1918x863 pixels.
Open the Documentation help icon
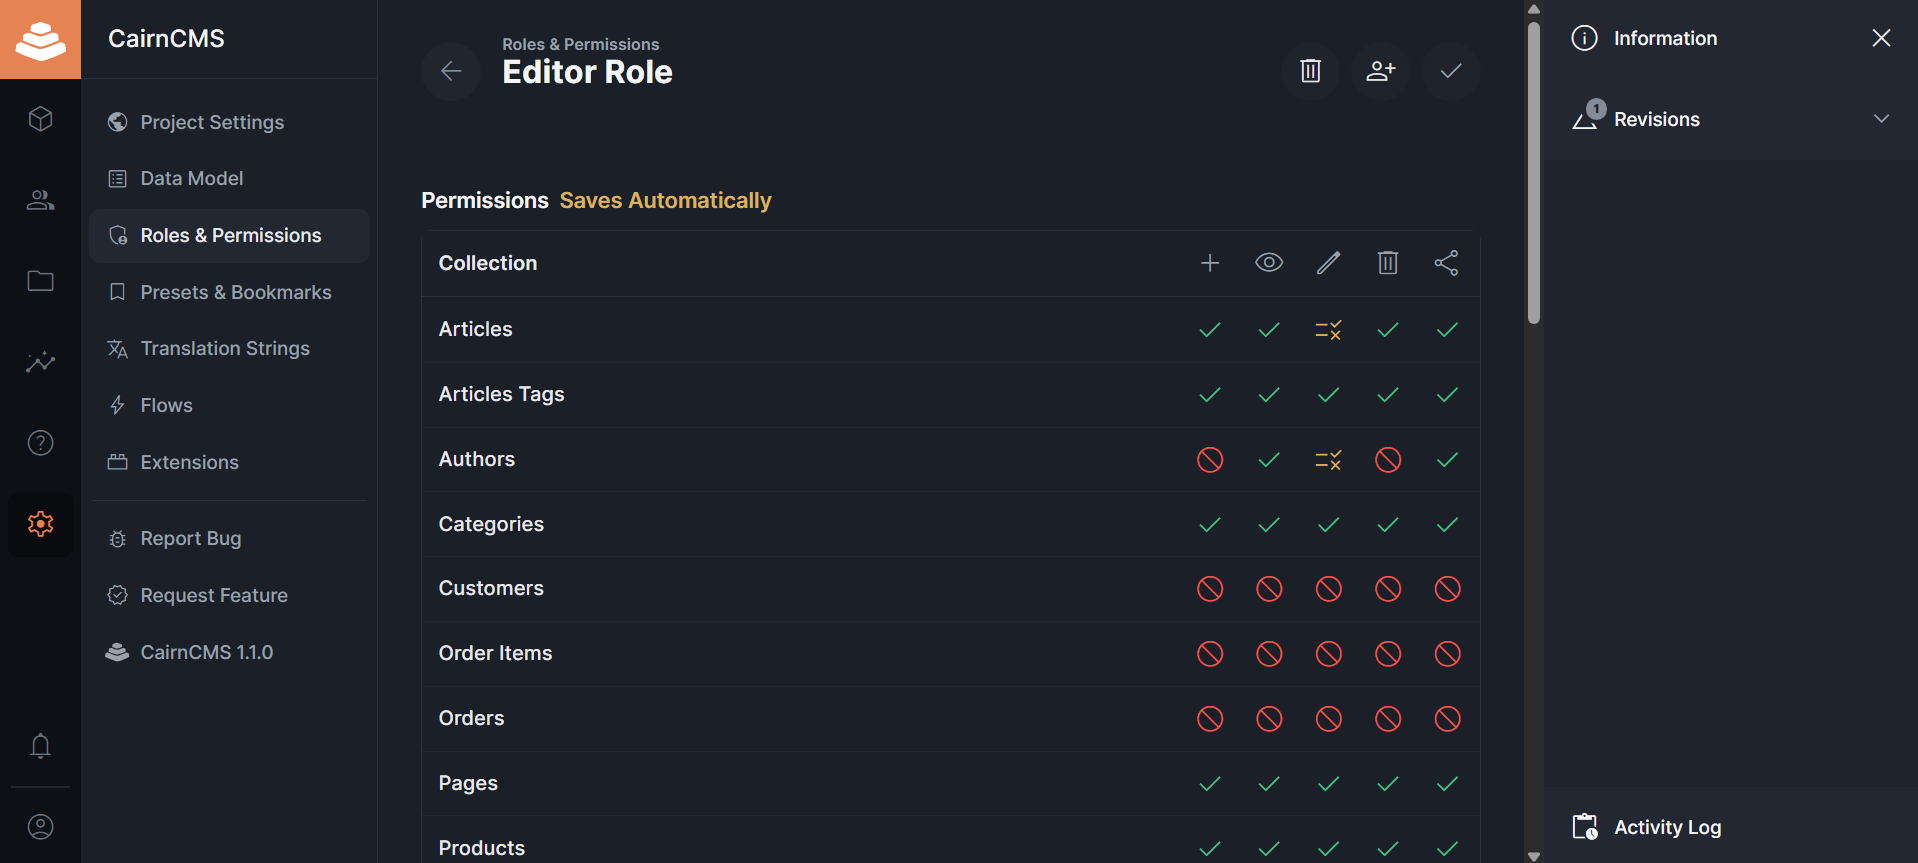[x=40, y=443]
